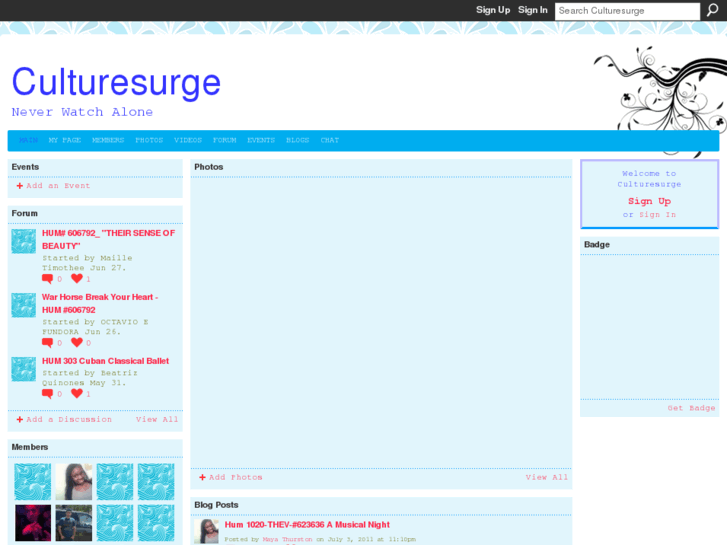
Task: Click Sign Up in welcome box
Action: coord(650,201)
